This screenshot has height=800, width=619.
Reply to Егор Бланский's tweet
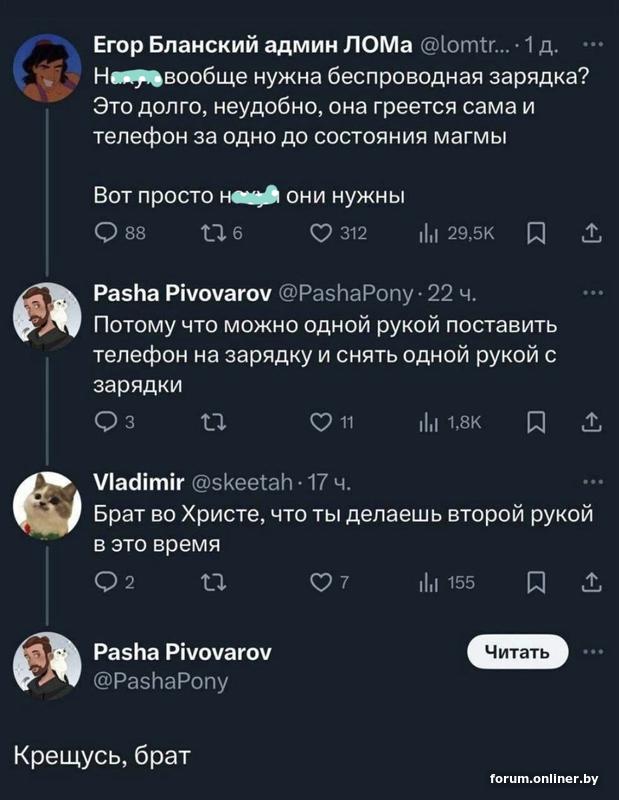coord(104,234)
